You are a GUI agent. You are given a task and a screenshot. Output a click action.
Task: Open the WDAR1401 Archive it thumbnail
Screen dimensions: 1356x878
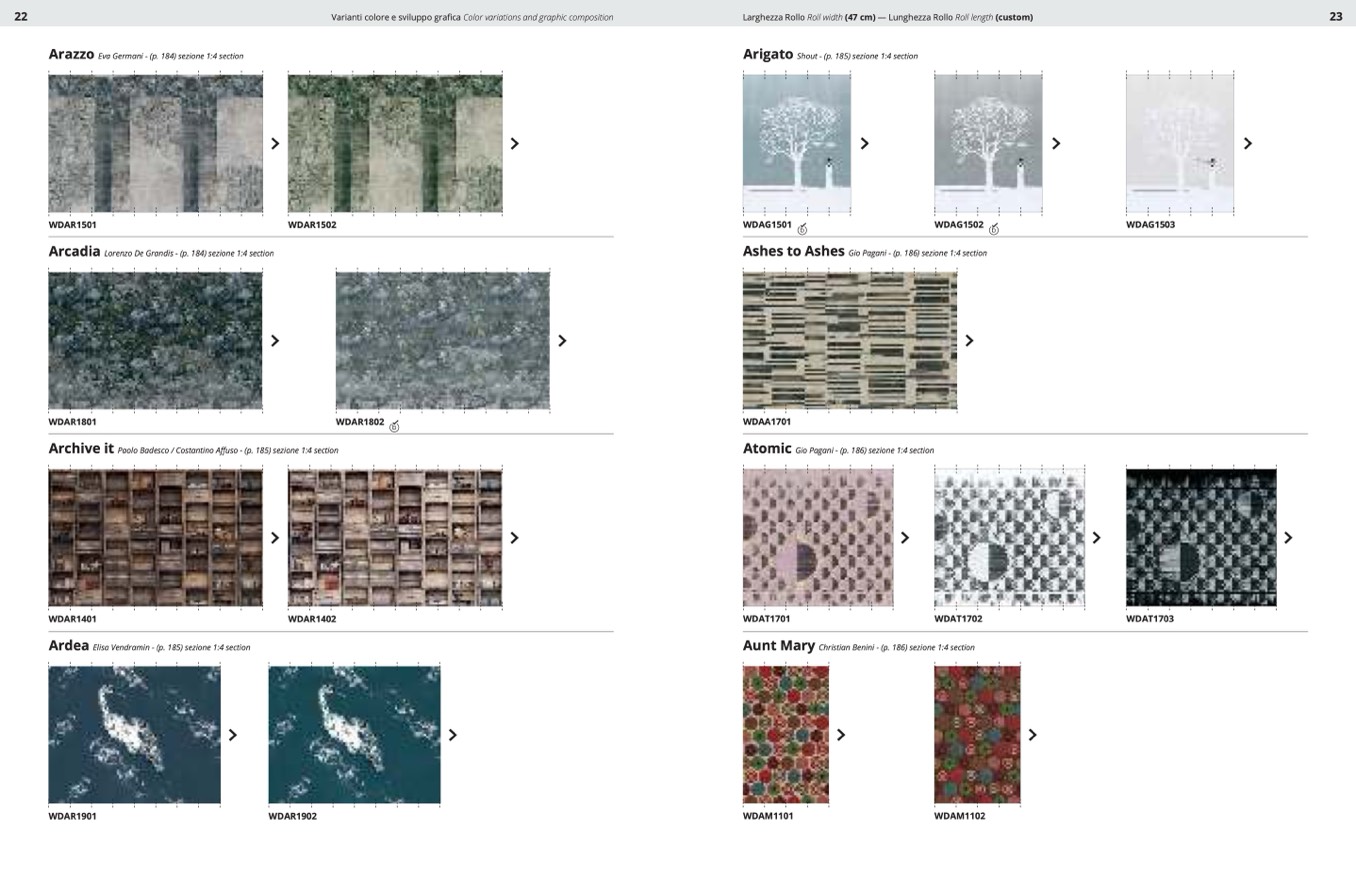click(155, 537)
